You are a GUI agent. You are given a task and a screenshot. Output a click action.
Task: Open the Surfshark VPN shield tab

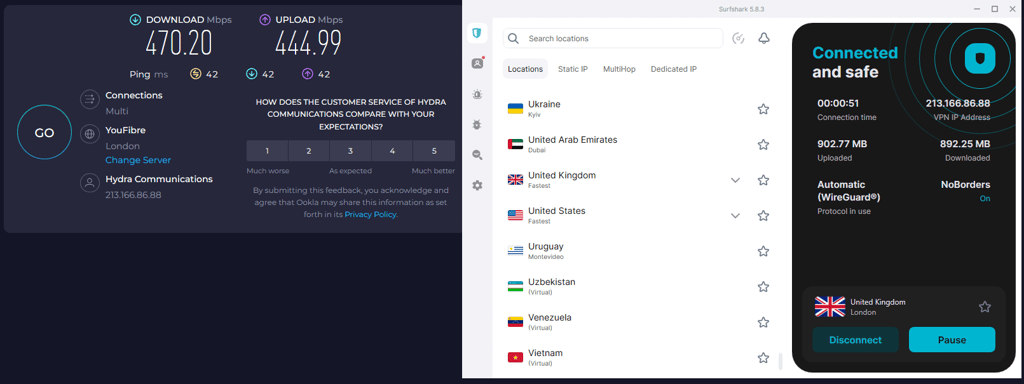click(477, 34)
